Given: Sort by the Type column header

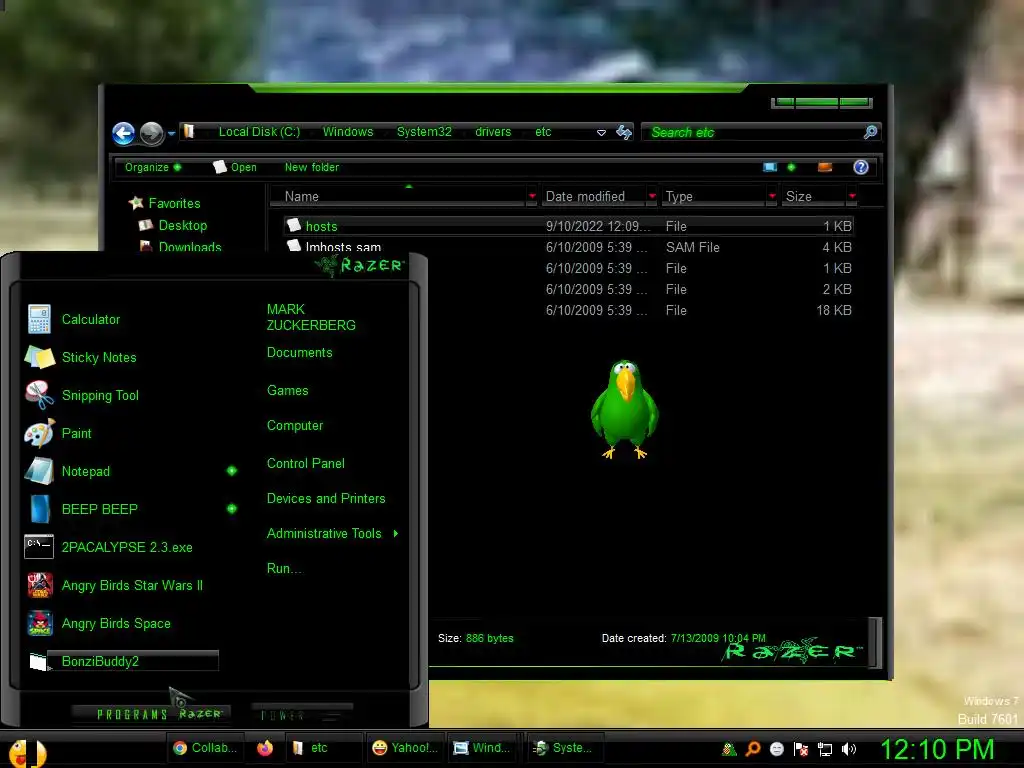Looking at the screenshot, I should pos(714,196).
